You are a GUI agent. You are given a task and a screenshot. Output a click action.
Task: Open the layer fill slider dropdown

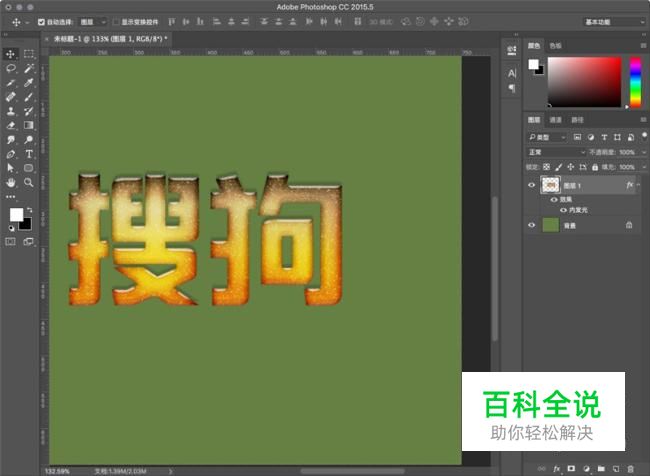click(644, 167)
